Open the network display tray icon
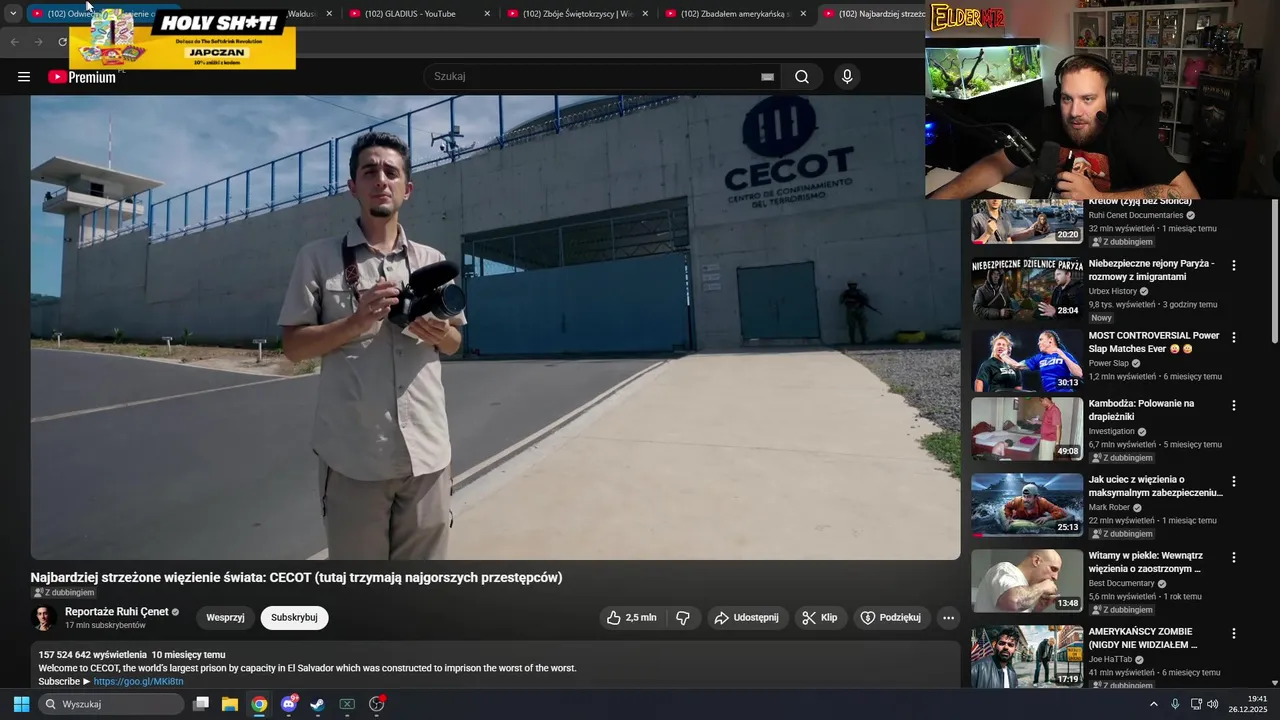 click(1196, 704)
